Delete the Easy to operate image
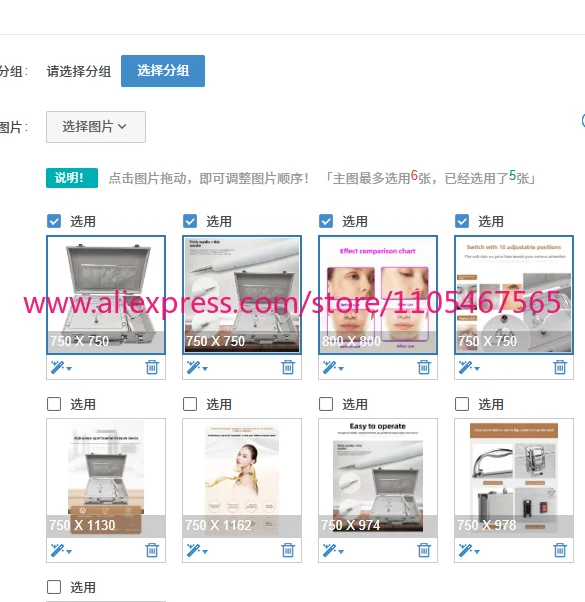Image resolution: width=585 pixels, height=602 pixels. (x=424, y=550)
